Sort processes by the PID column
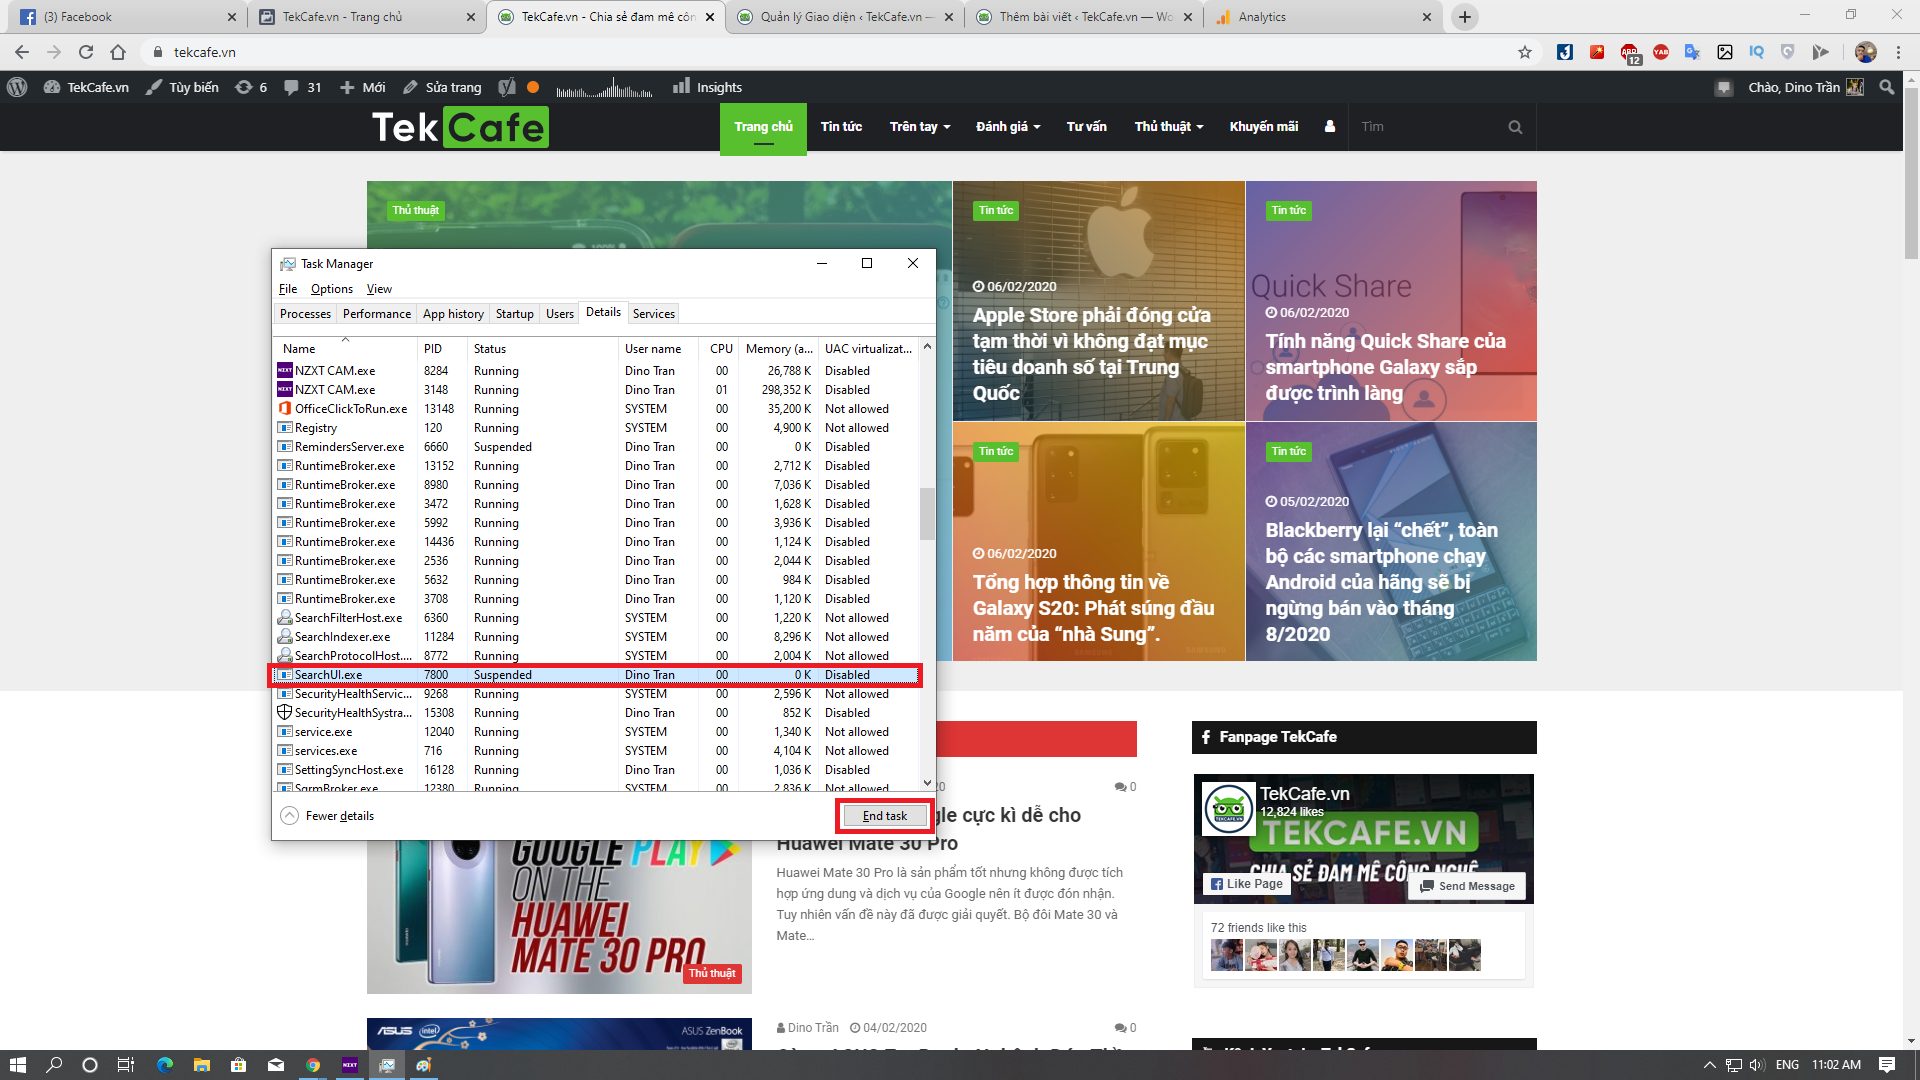1920x1080 pixels. click(x=442, y=349)
